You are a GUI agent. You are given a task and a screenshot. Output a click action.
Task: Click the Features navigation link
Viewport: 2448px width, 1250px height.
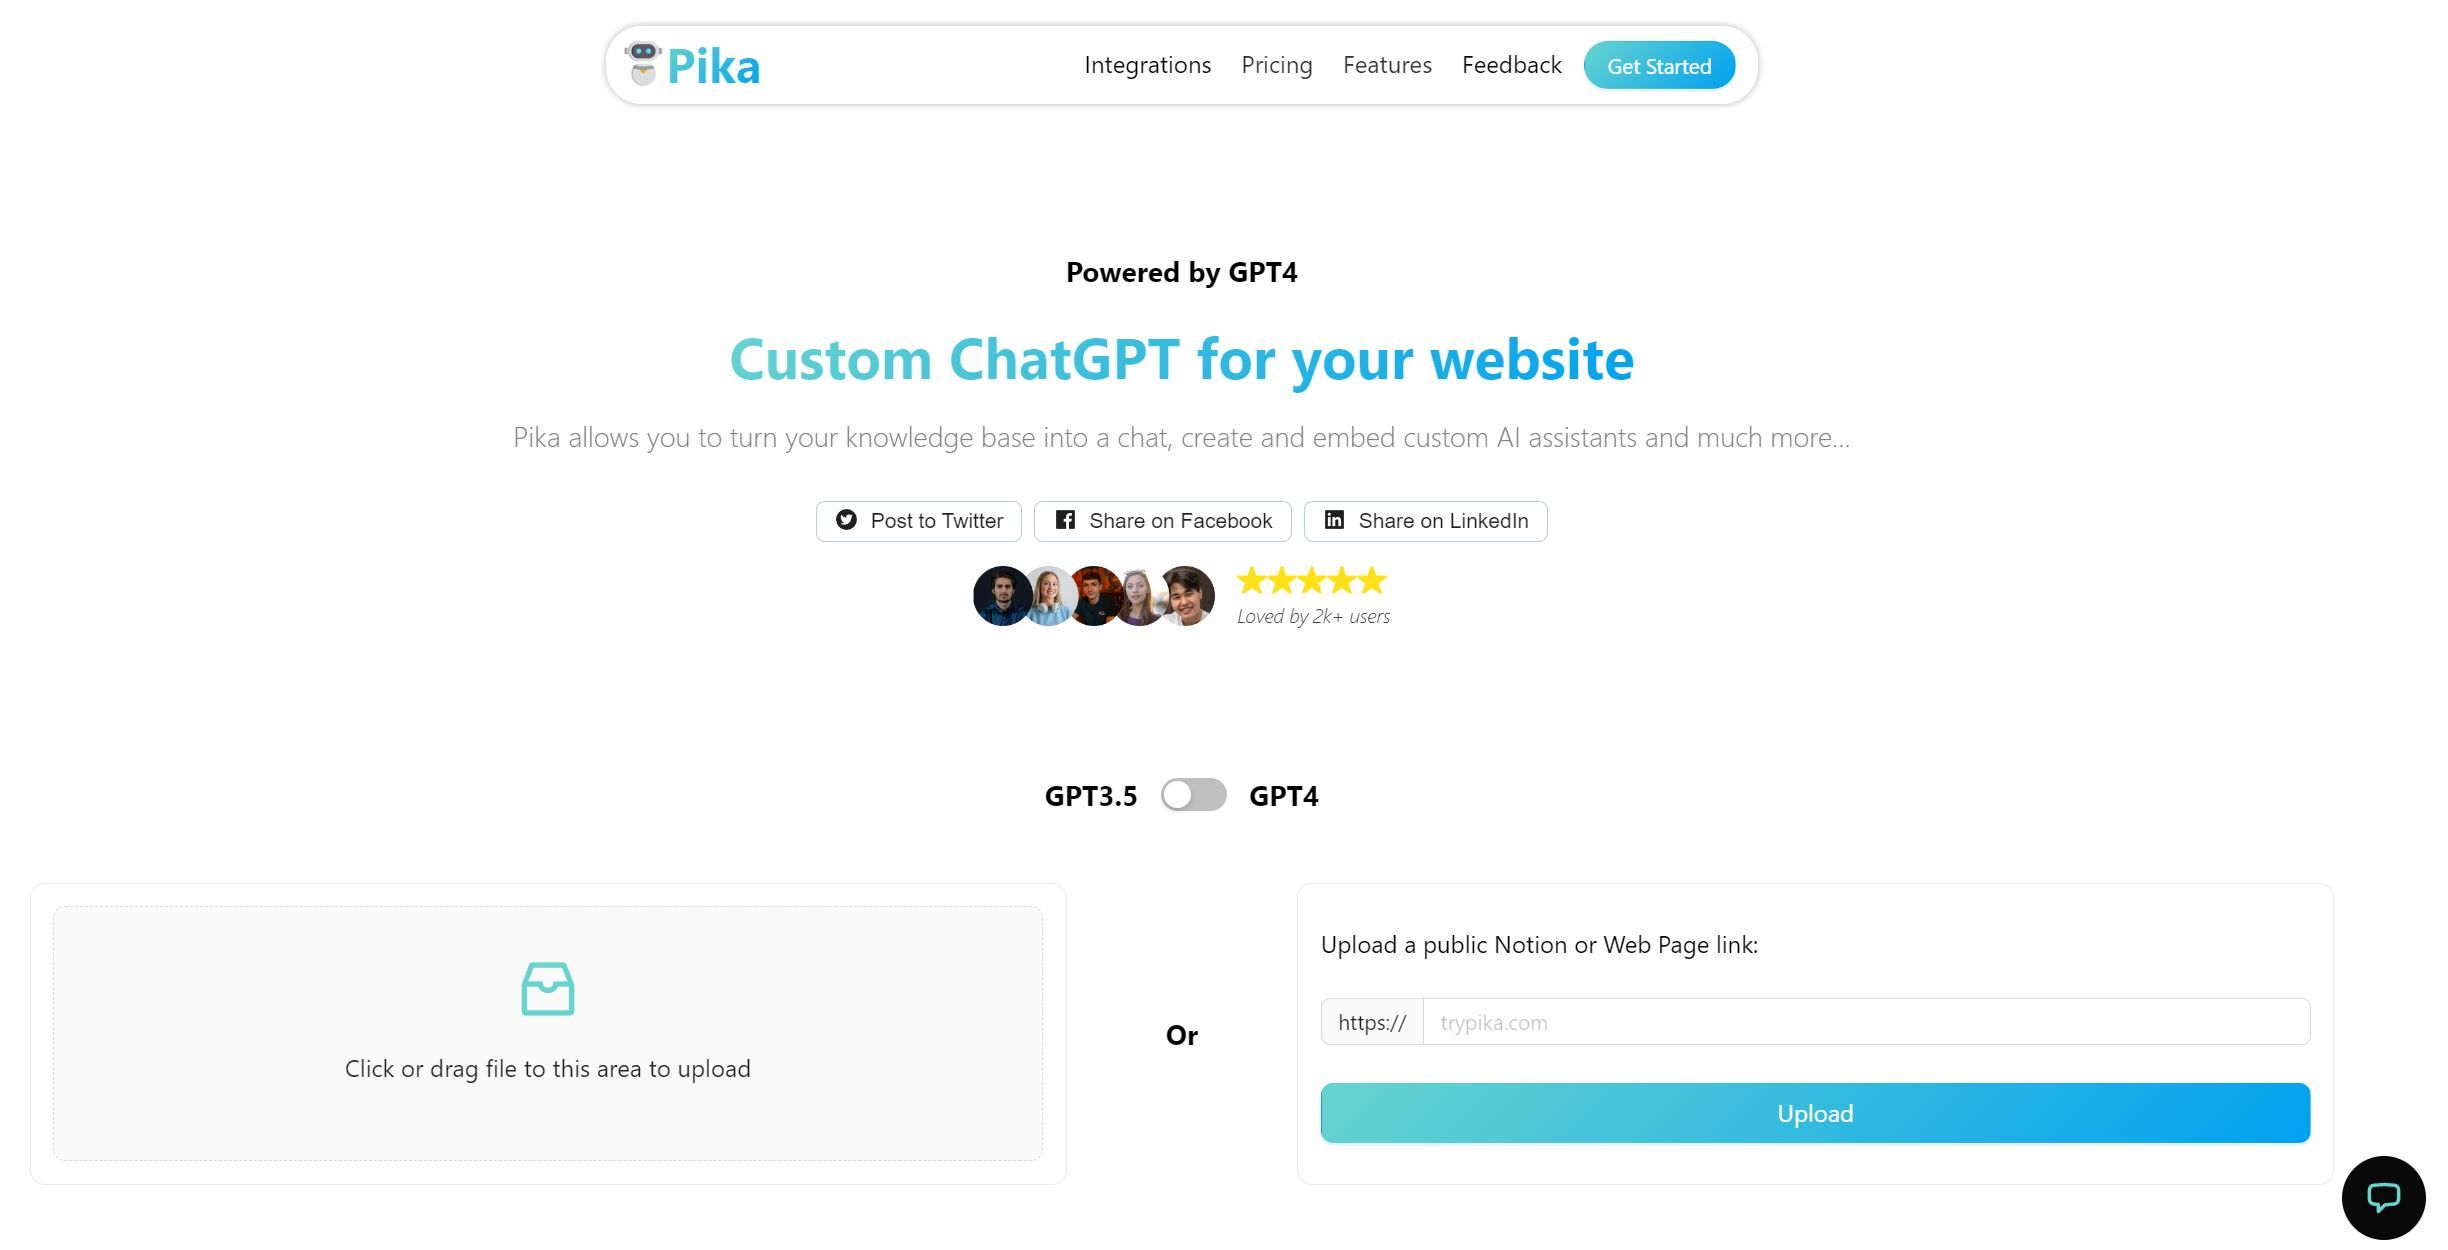click(x=1387, y=64)
